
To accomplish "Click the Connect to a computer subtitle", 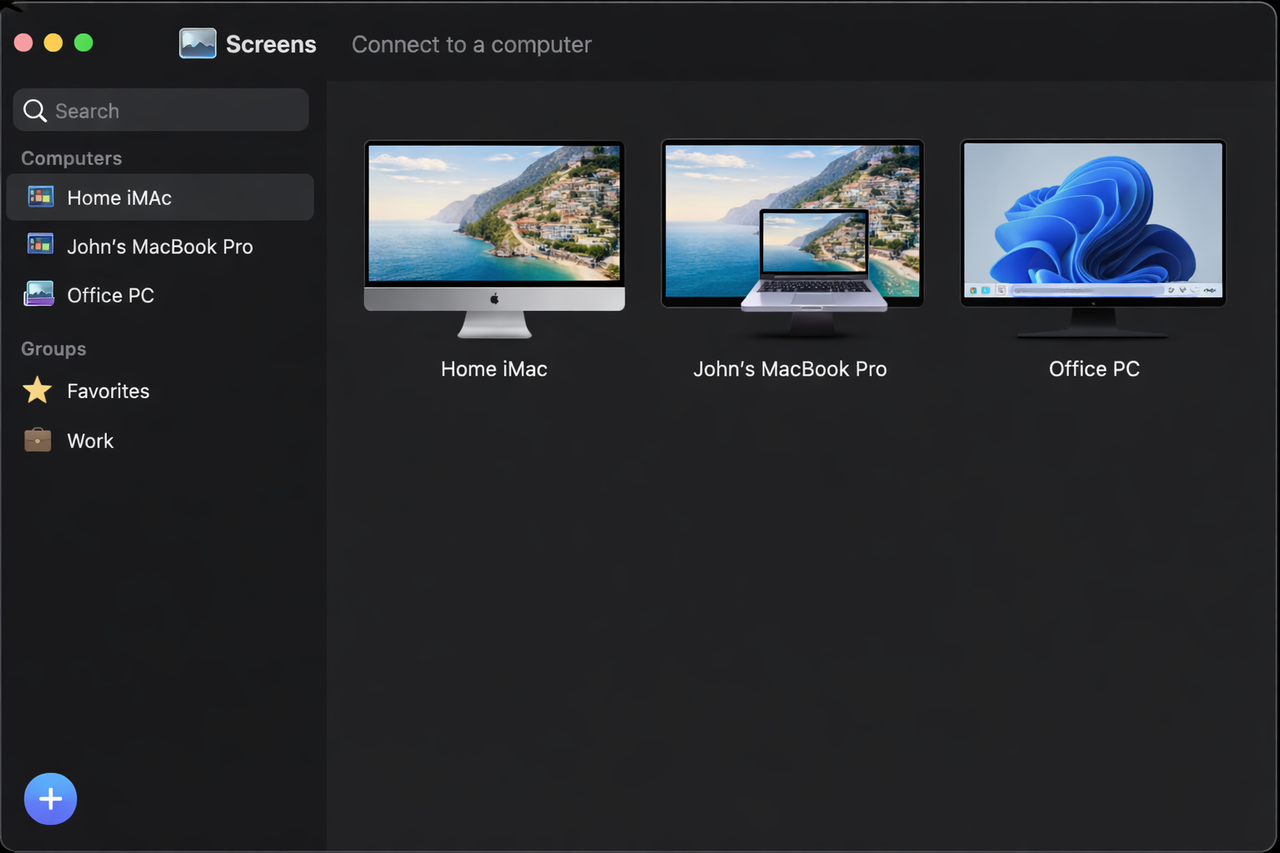I will click(472, 45).
